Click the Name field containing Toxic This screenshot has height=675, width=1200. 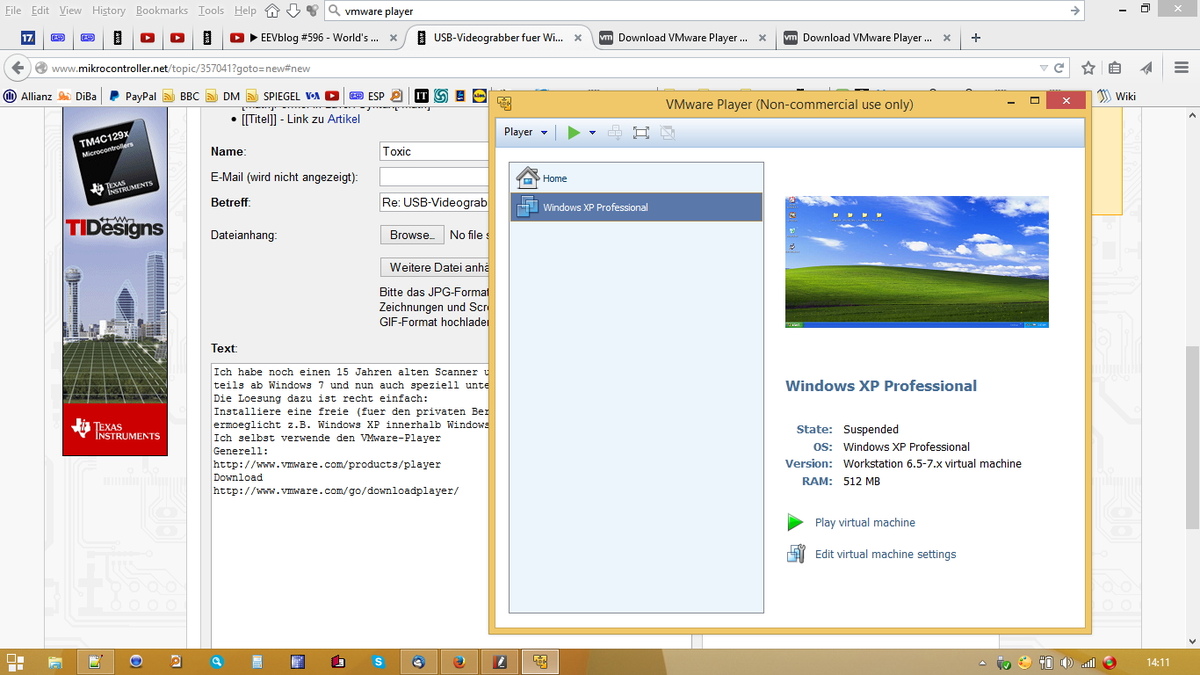[435, 151]
